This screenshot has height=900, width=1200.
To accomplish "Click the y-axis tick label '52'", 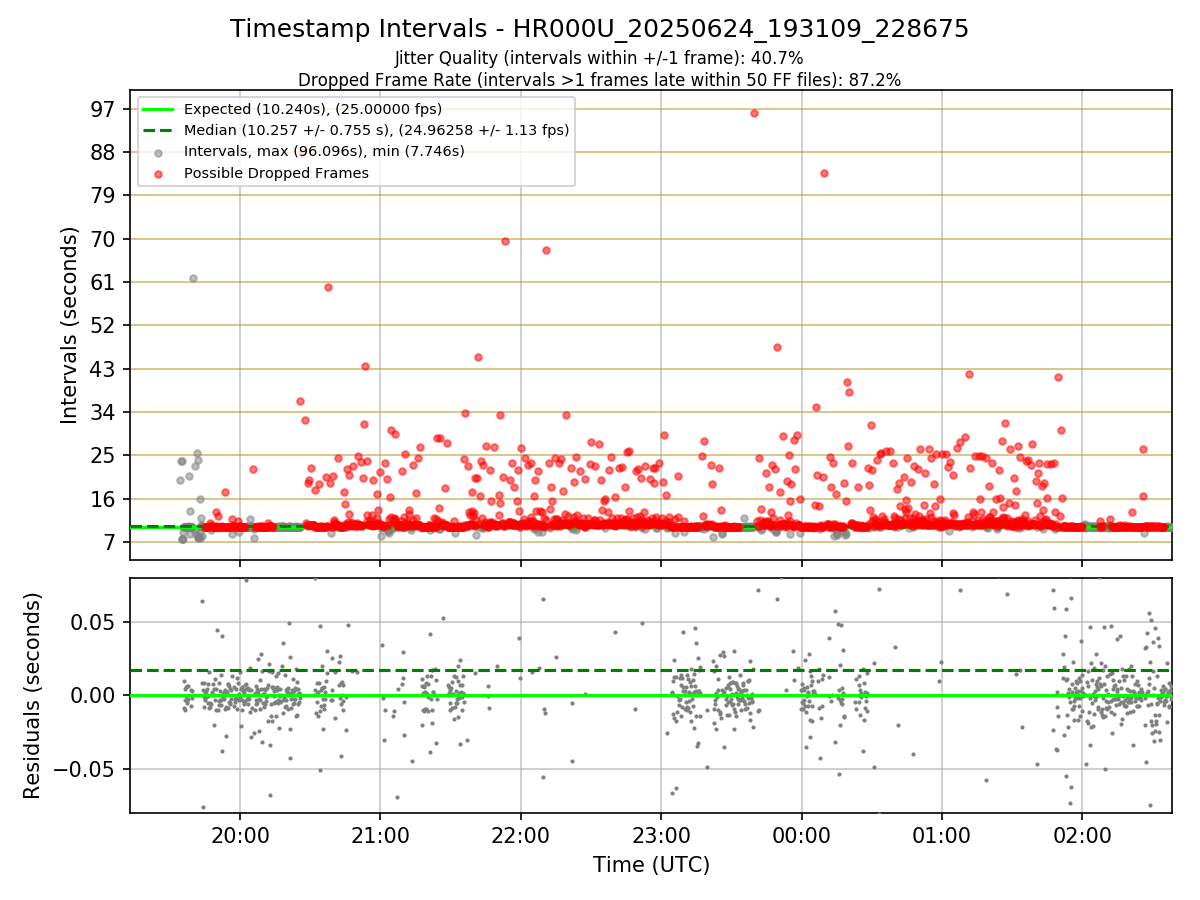I will 104,325.
